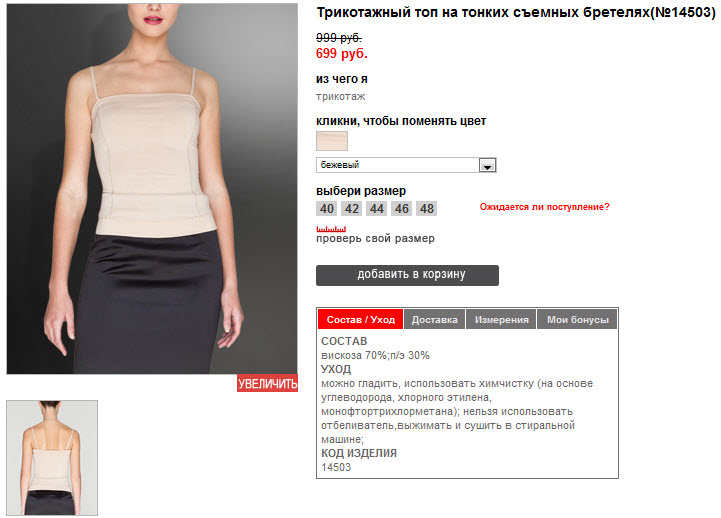Select size 48

point(426,209)
